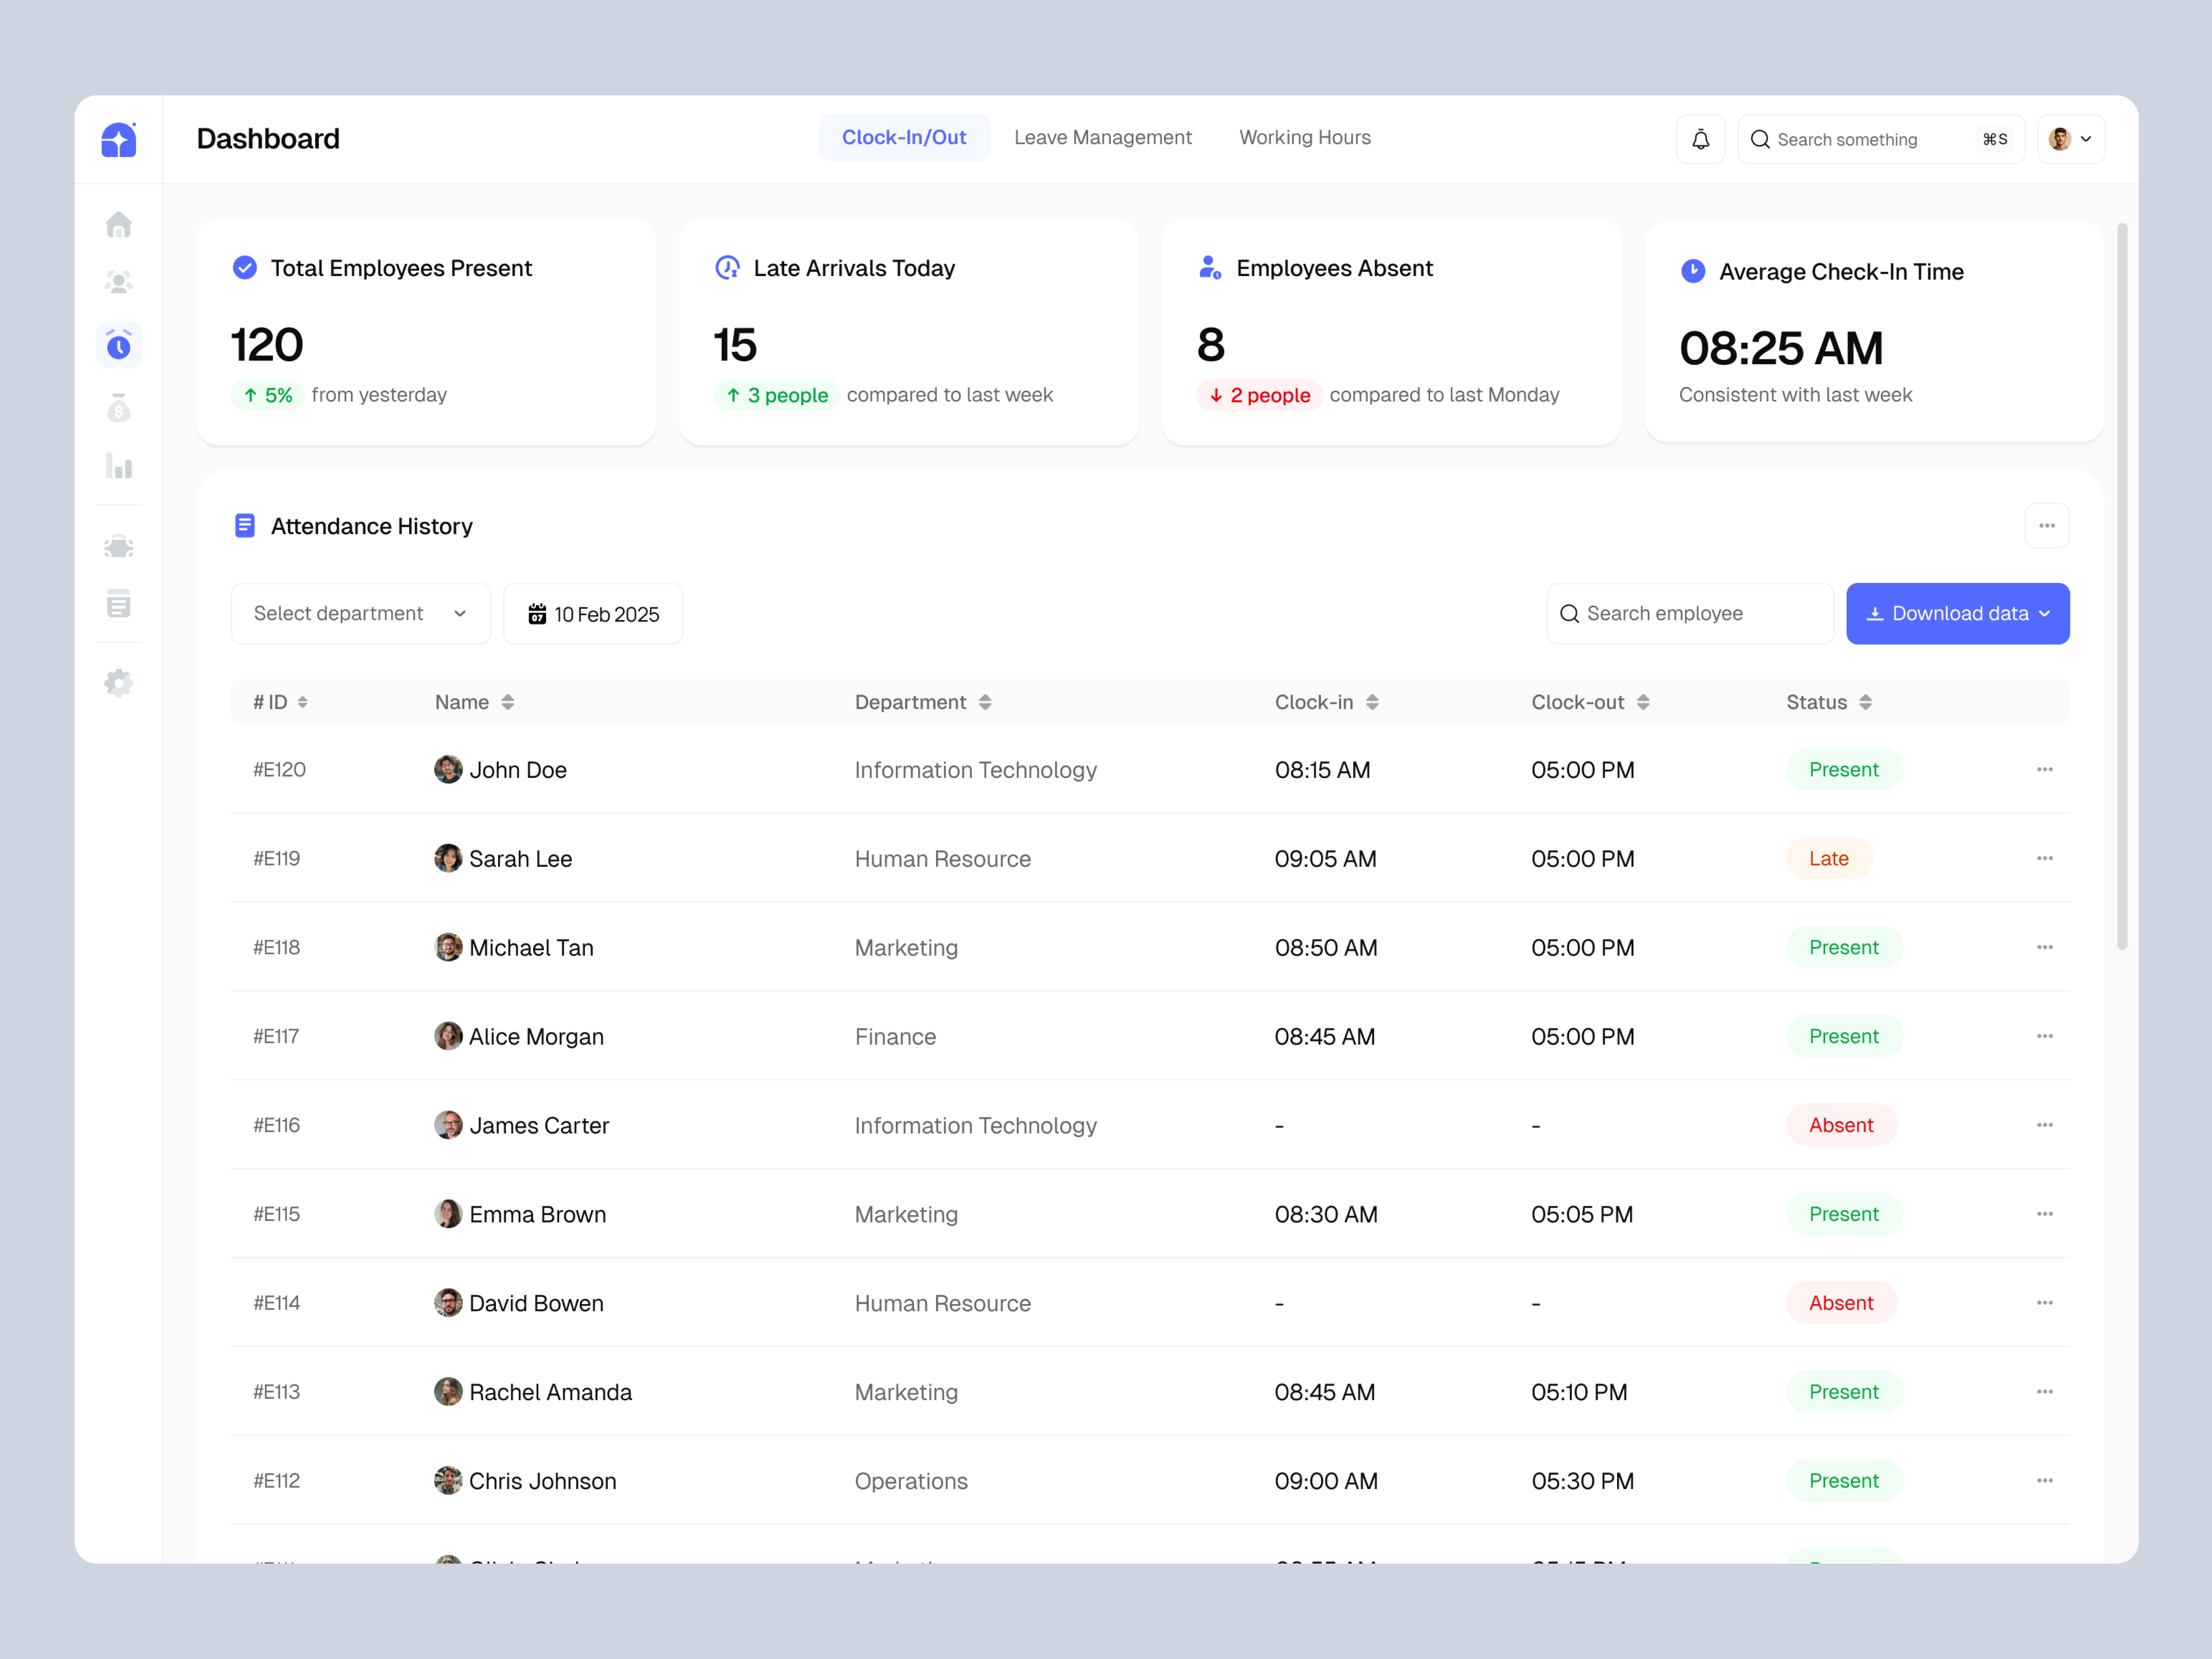Open the row actions menu for Sarah Lee

click(2045, 858)
